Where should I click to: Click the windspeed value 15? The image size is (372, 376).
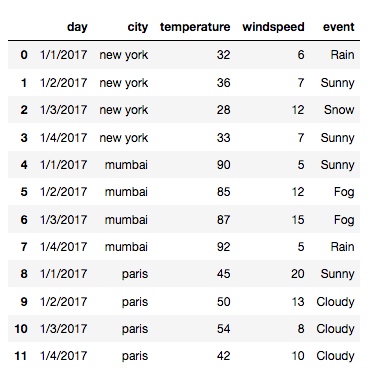point(298,219)
